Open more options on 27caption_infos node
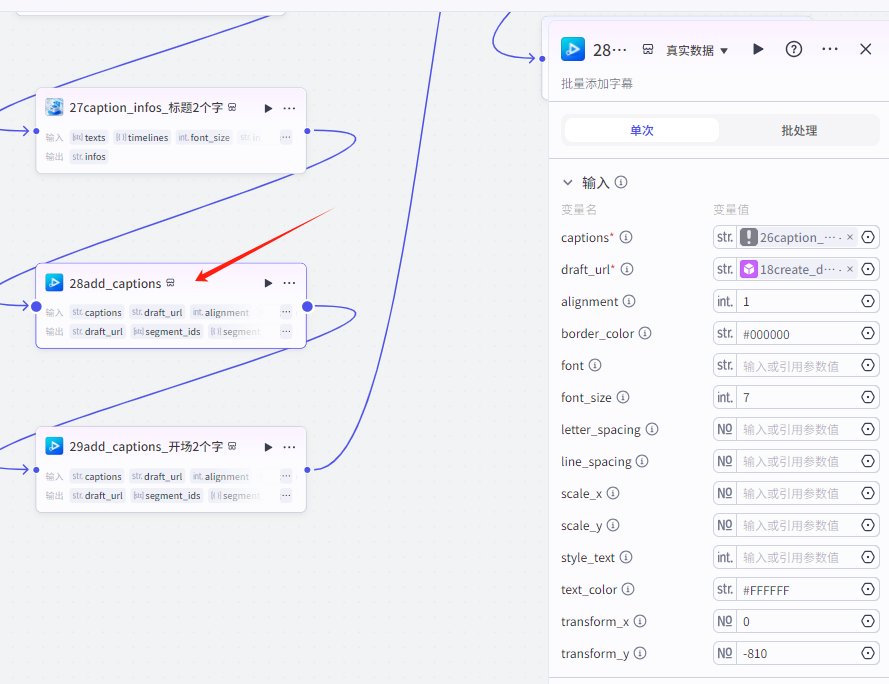 point(289,108)
